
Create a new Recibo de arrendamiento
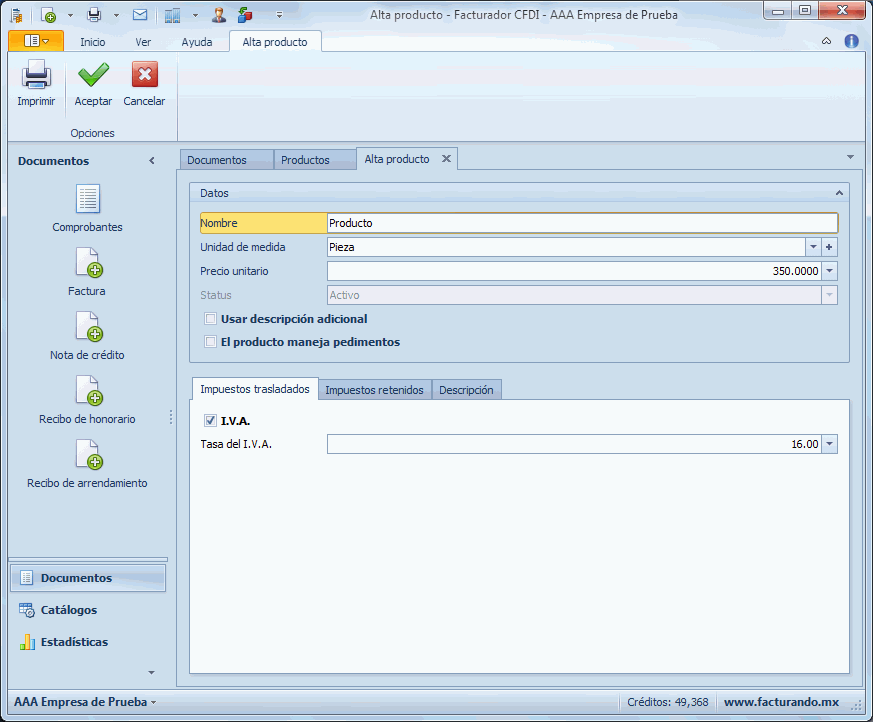click(88, 455)
